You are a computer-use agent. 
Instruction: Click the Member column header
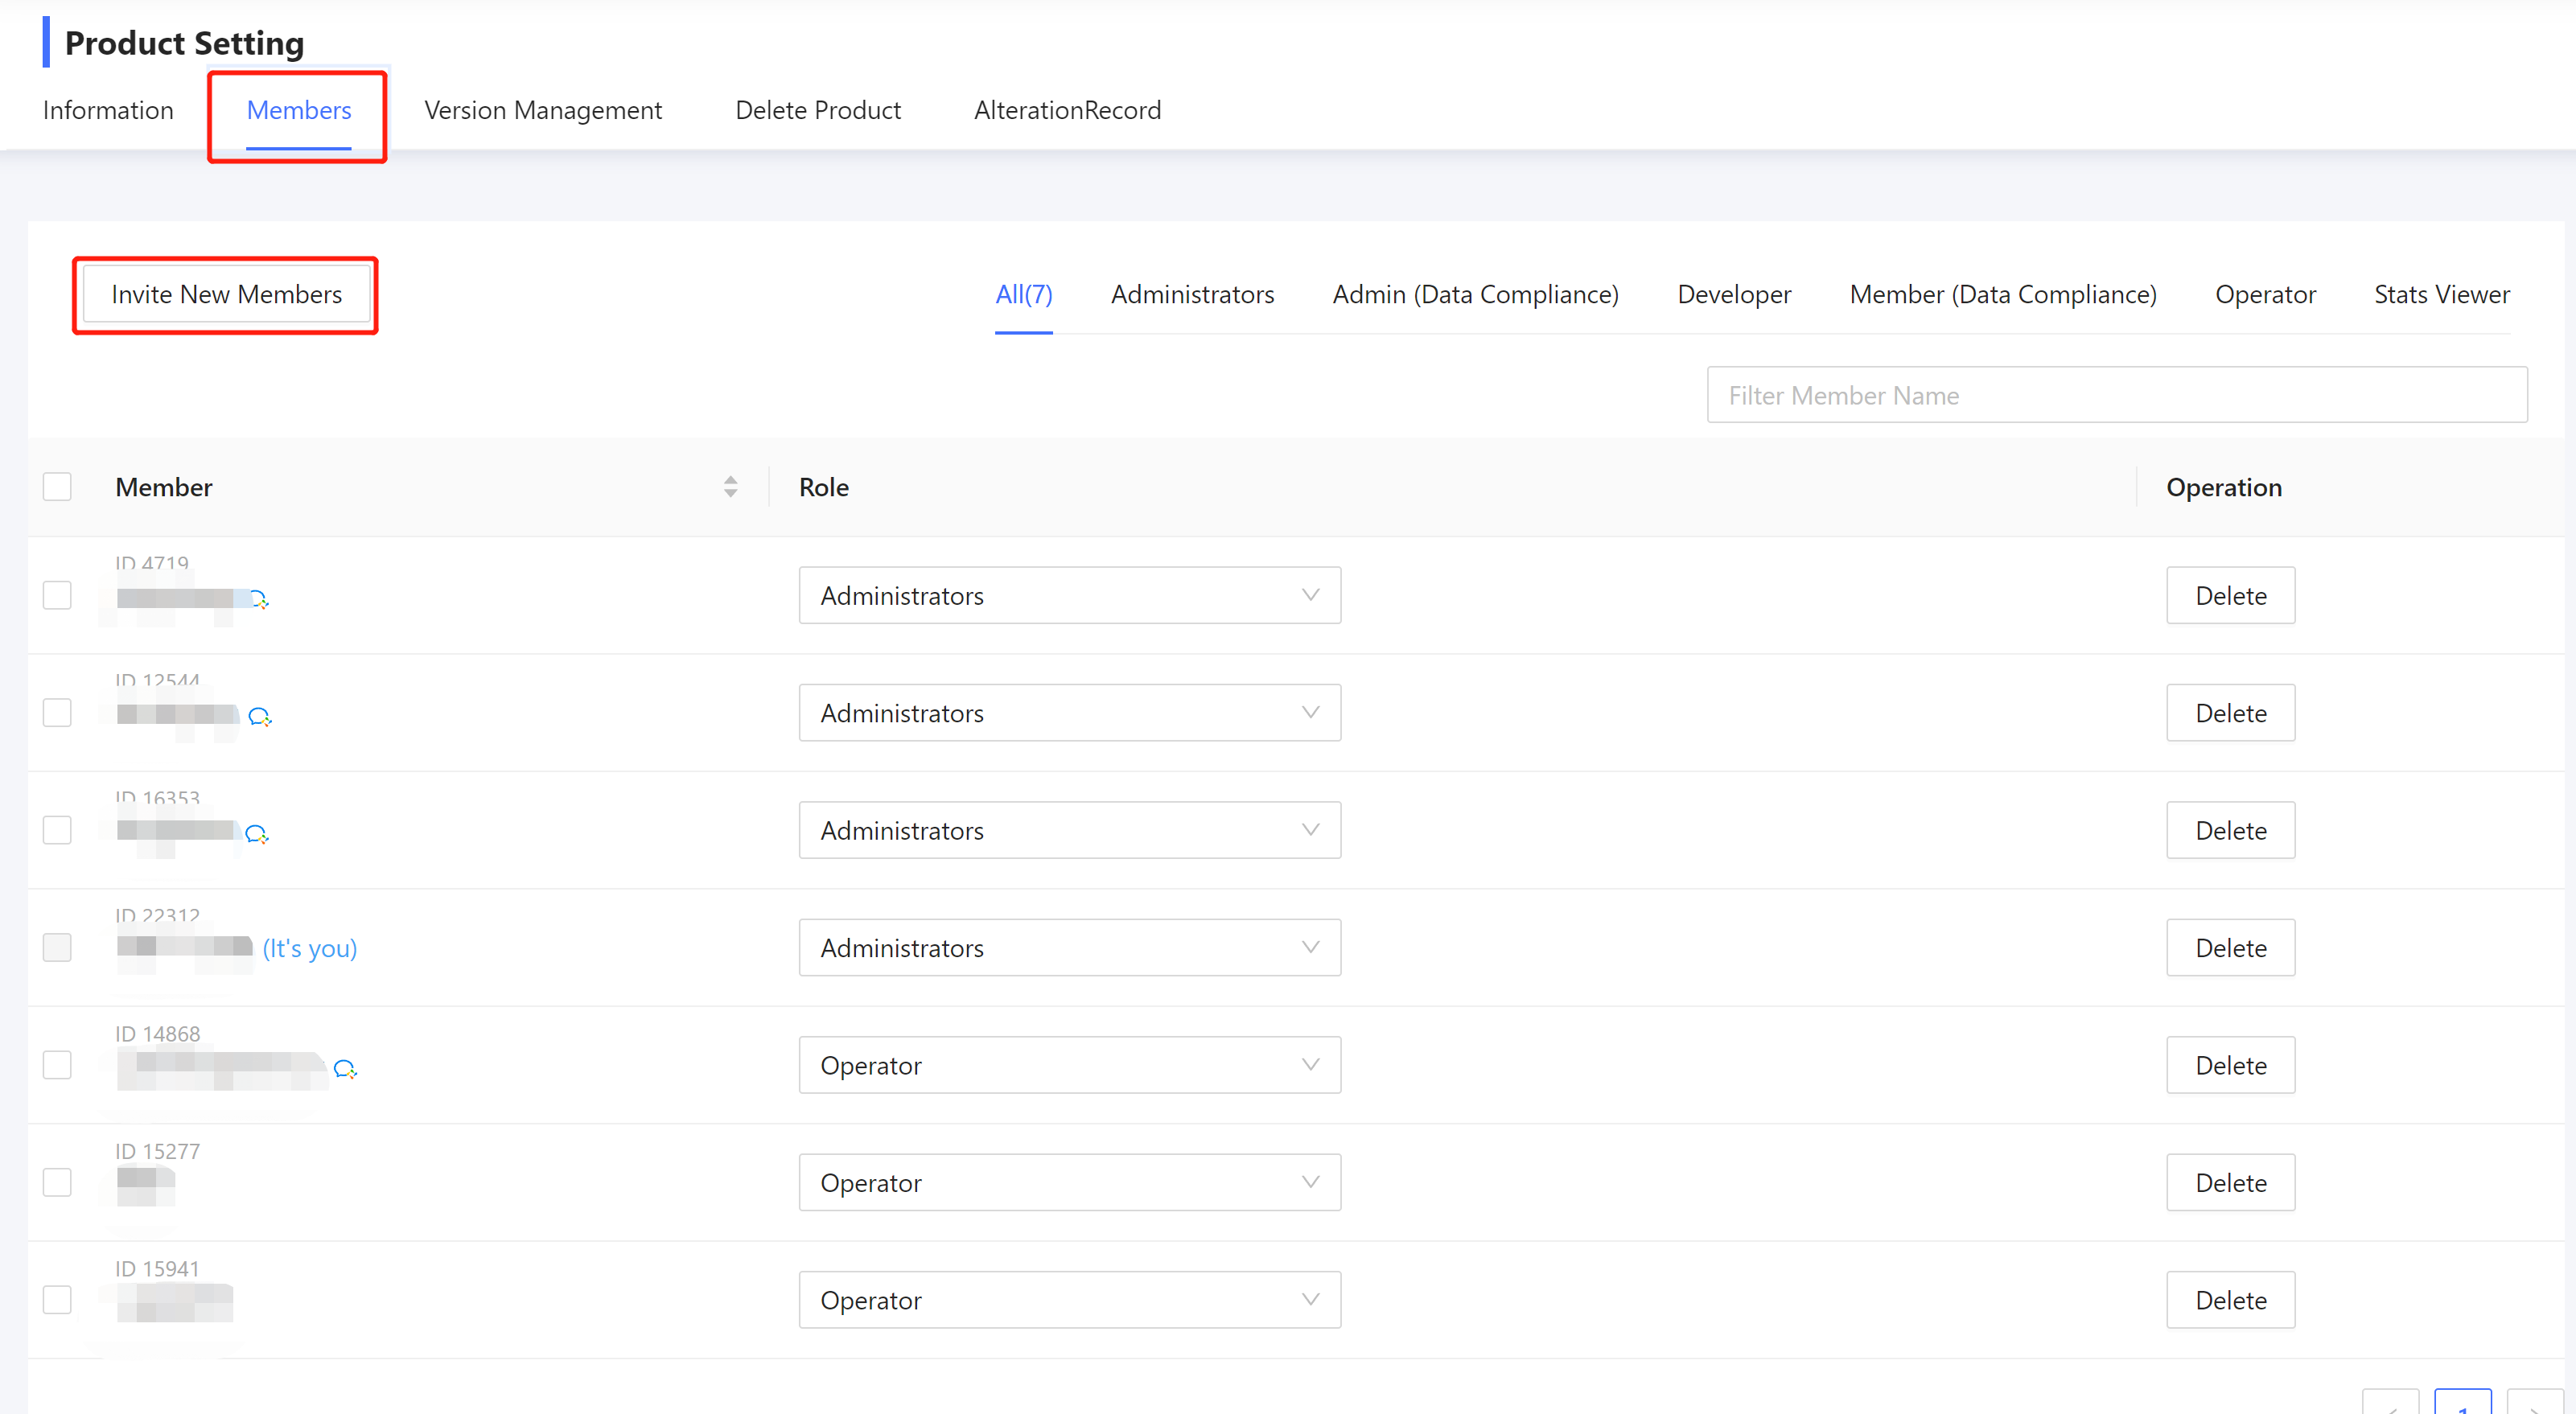click(164, 487)
